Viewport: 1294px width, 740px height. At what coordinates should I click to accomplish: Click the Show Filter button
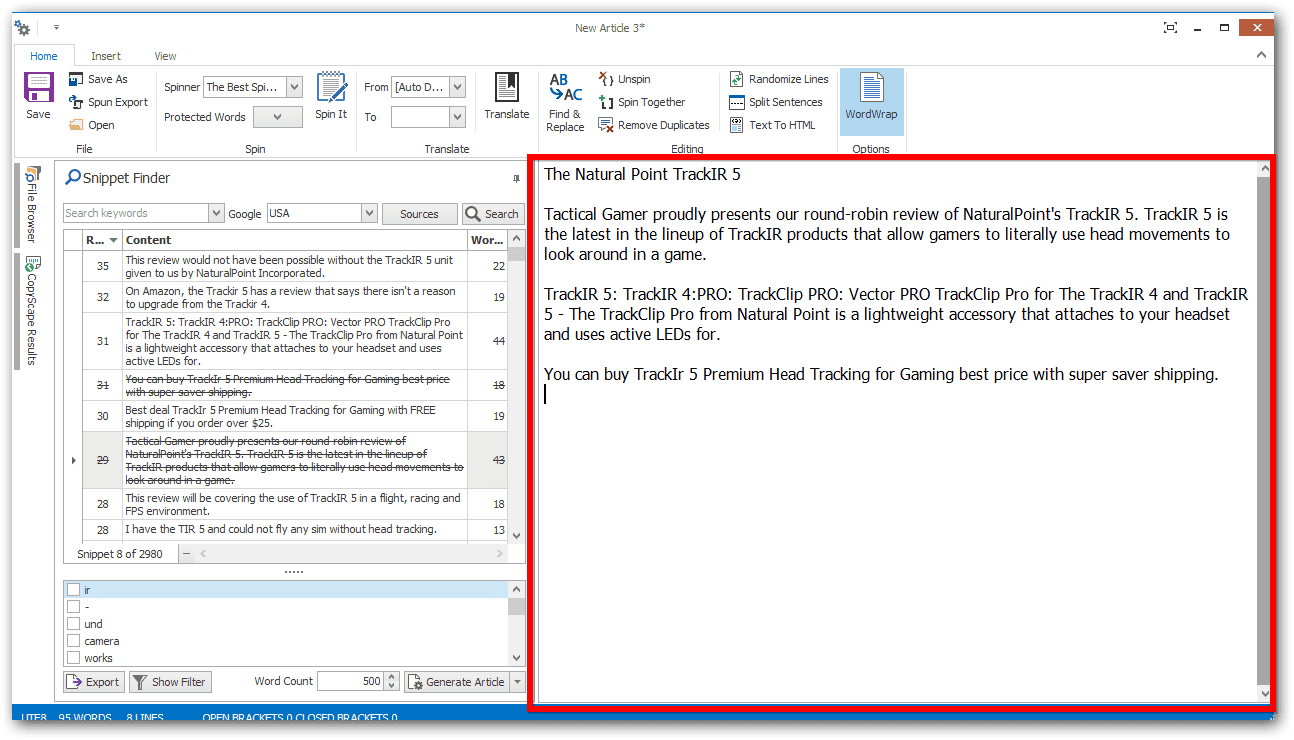click(169, 682)
